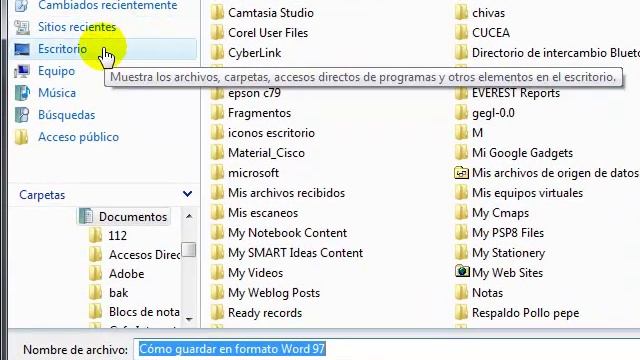The height and width of the screenshot is (360, 640).
Task: Select the CyberLink folder icon
Action: pos(218,53)
